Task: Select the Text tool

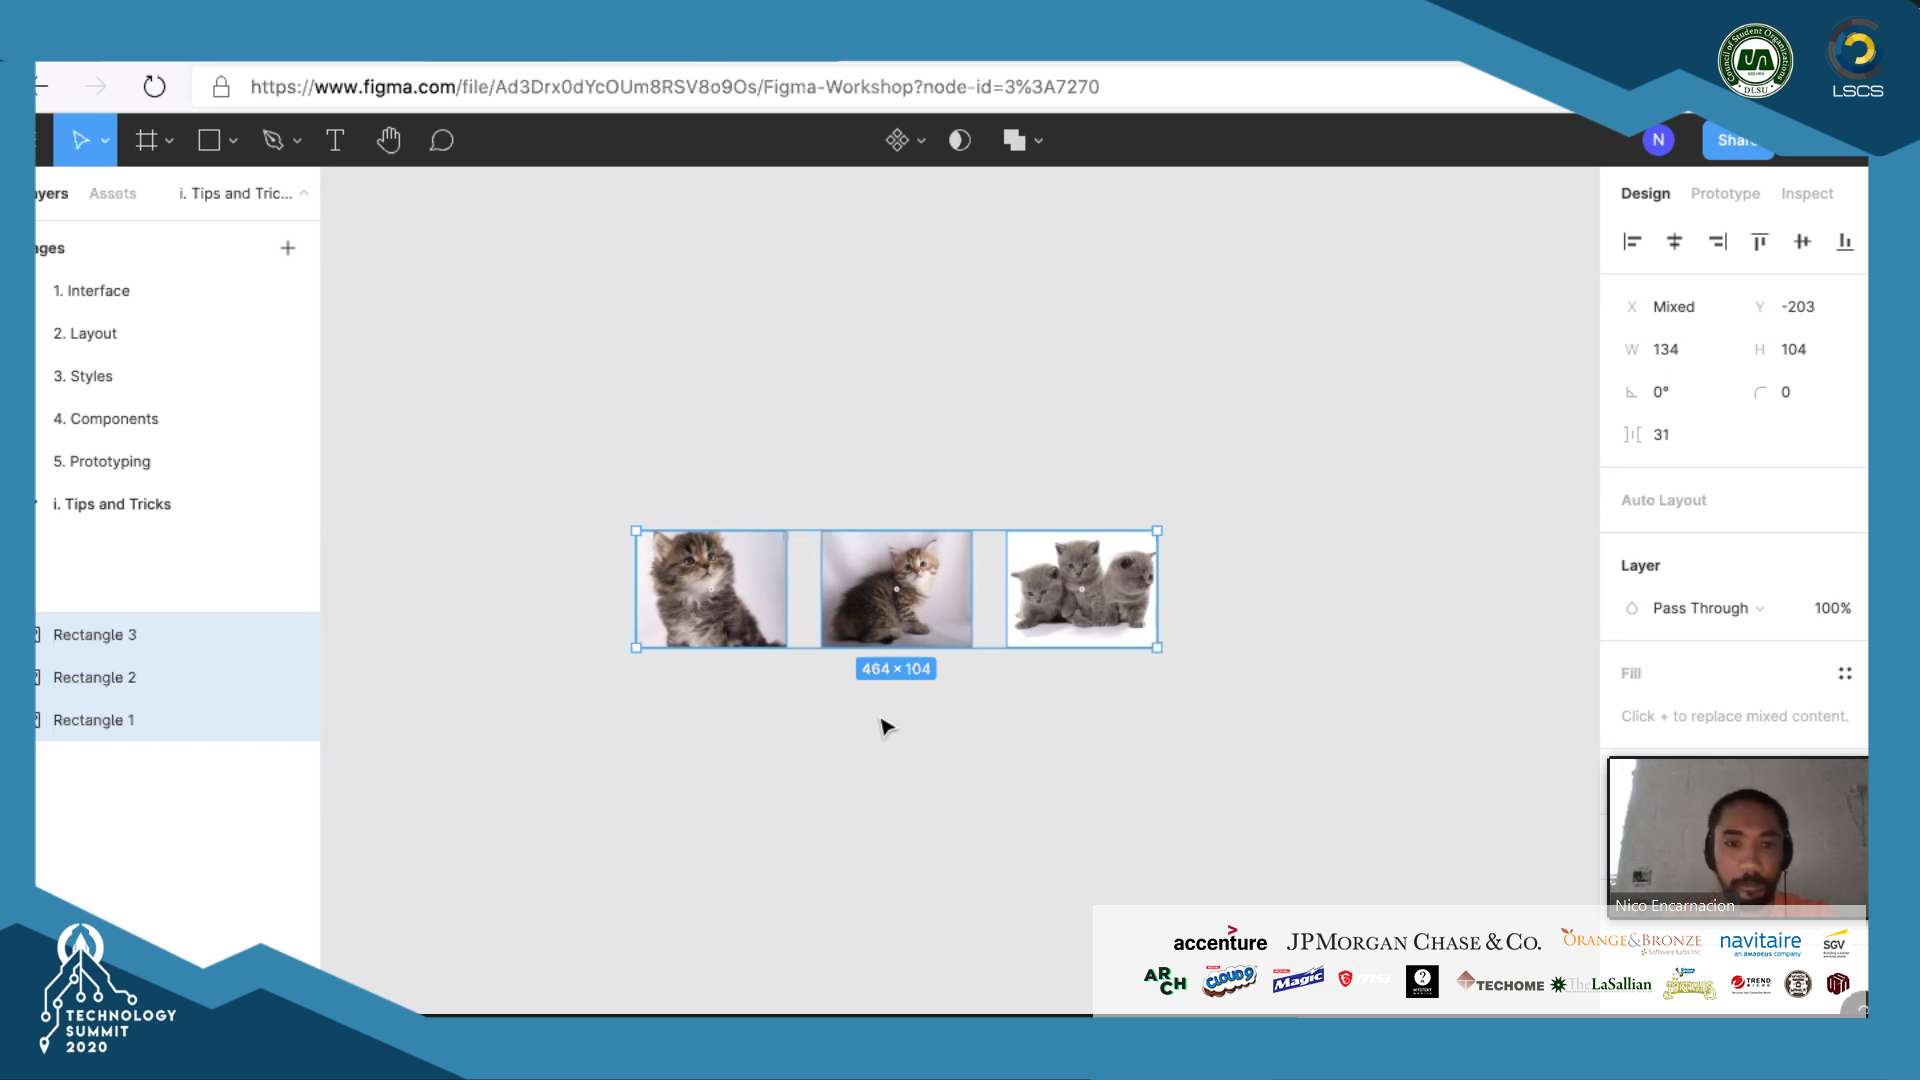Action: tap(335, 141)
